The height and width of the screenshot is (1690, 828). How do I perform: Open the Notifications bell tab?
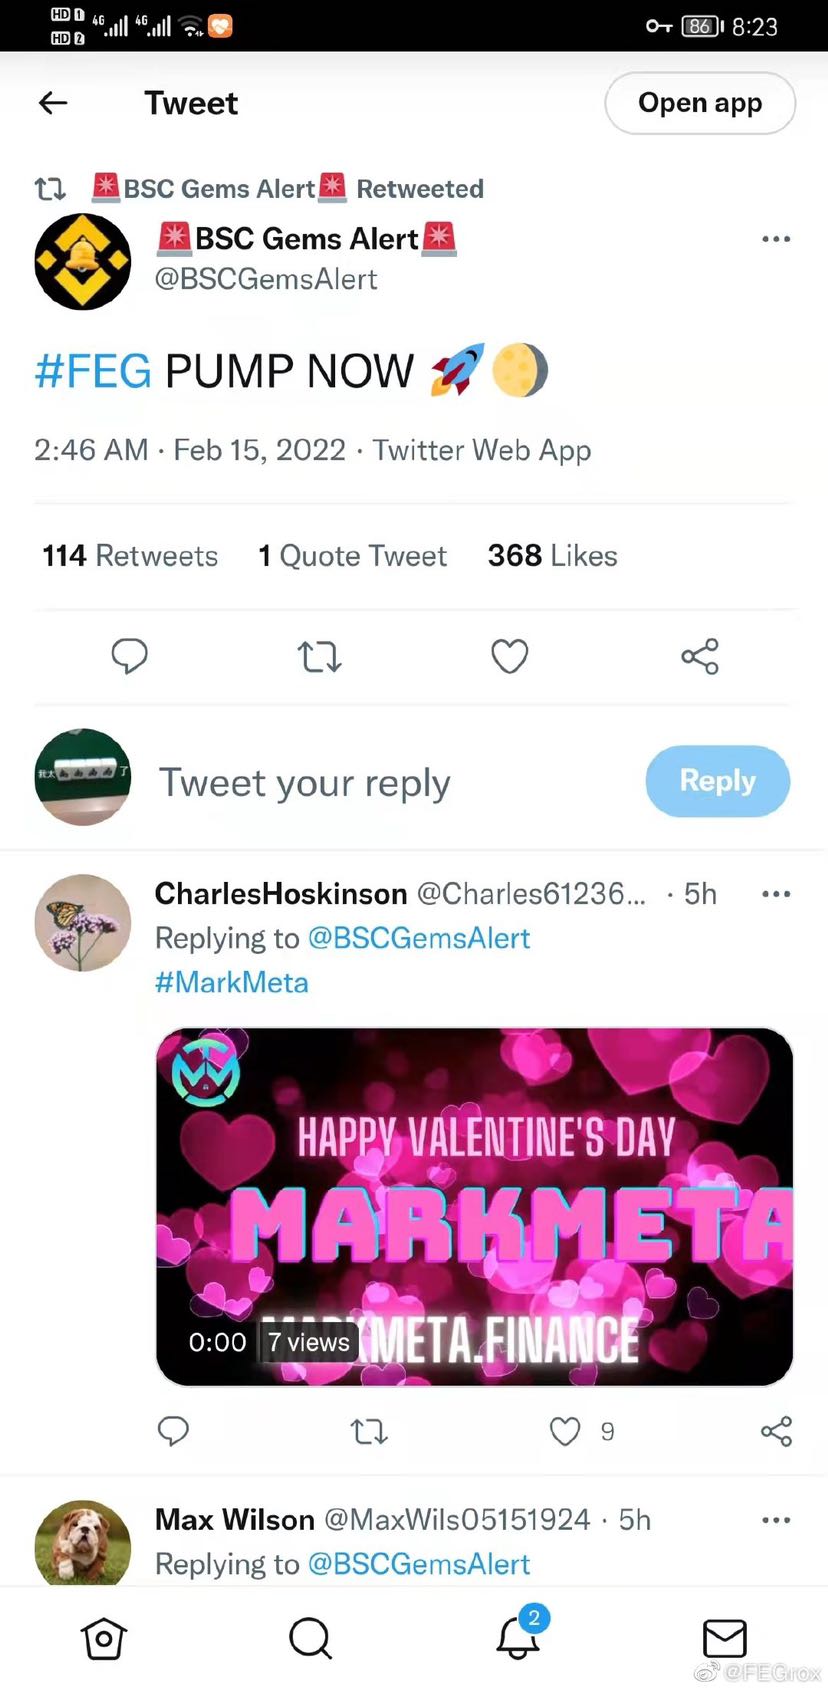[518, 1638]
